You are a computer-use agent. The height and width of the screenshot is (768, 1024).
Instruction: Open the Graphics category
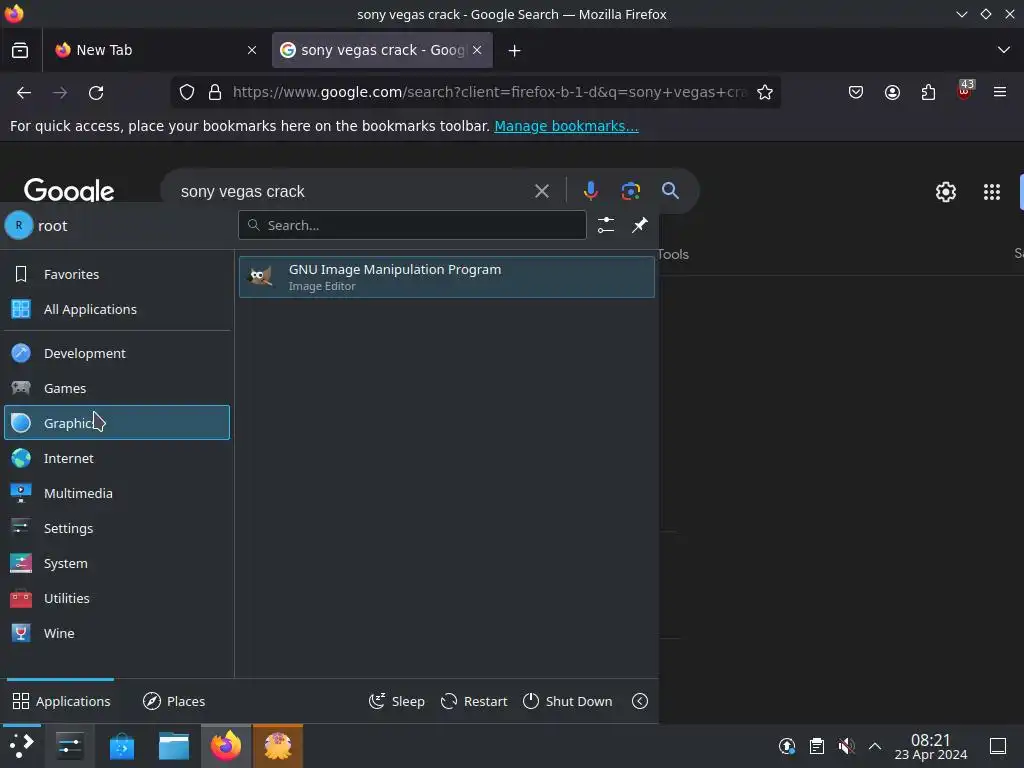[118, 423]
